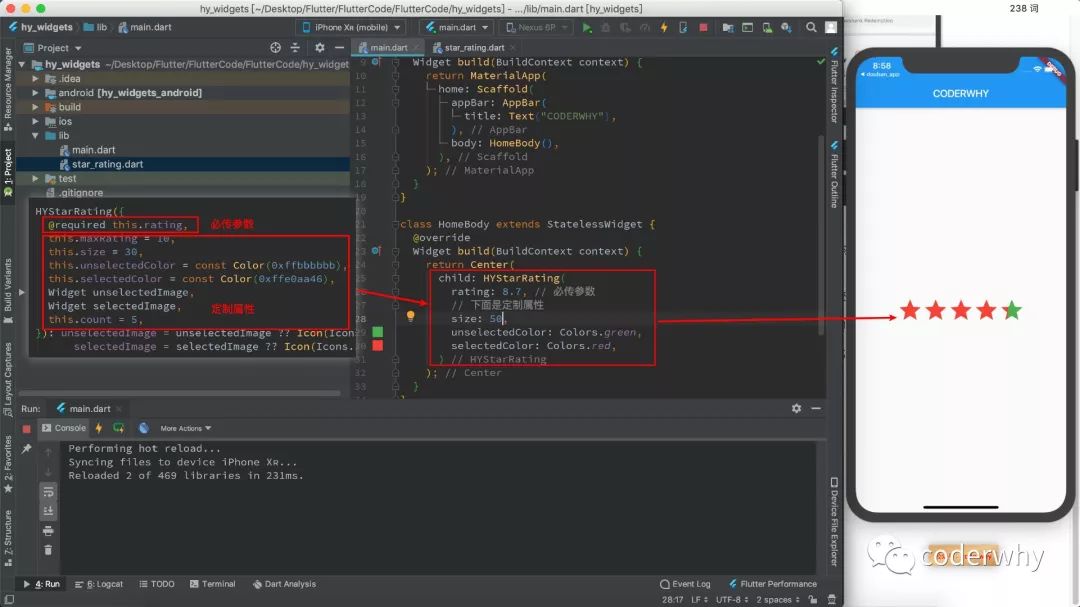Click Hot Restart icon in Run panel
The image size is (1080, 607).
pos(118,428)
